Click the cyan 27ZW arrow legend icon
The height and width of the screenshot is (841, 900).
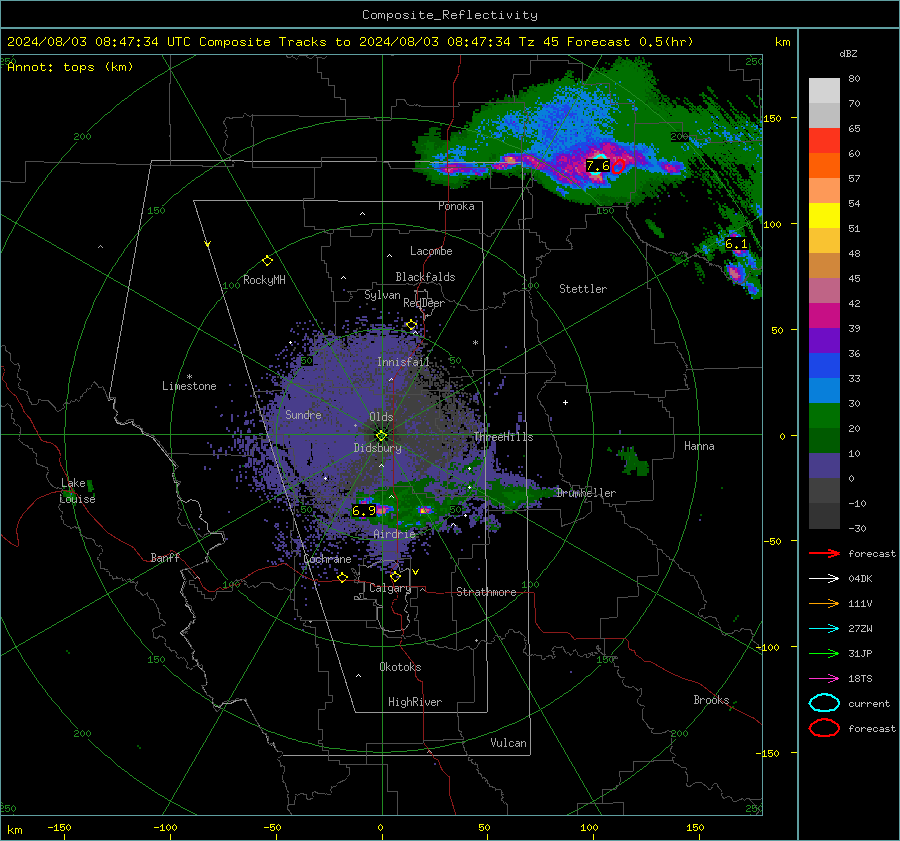[824, 629]
